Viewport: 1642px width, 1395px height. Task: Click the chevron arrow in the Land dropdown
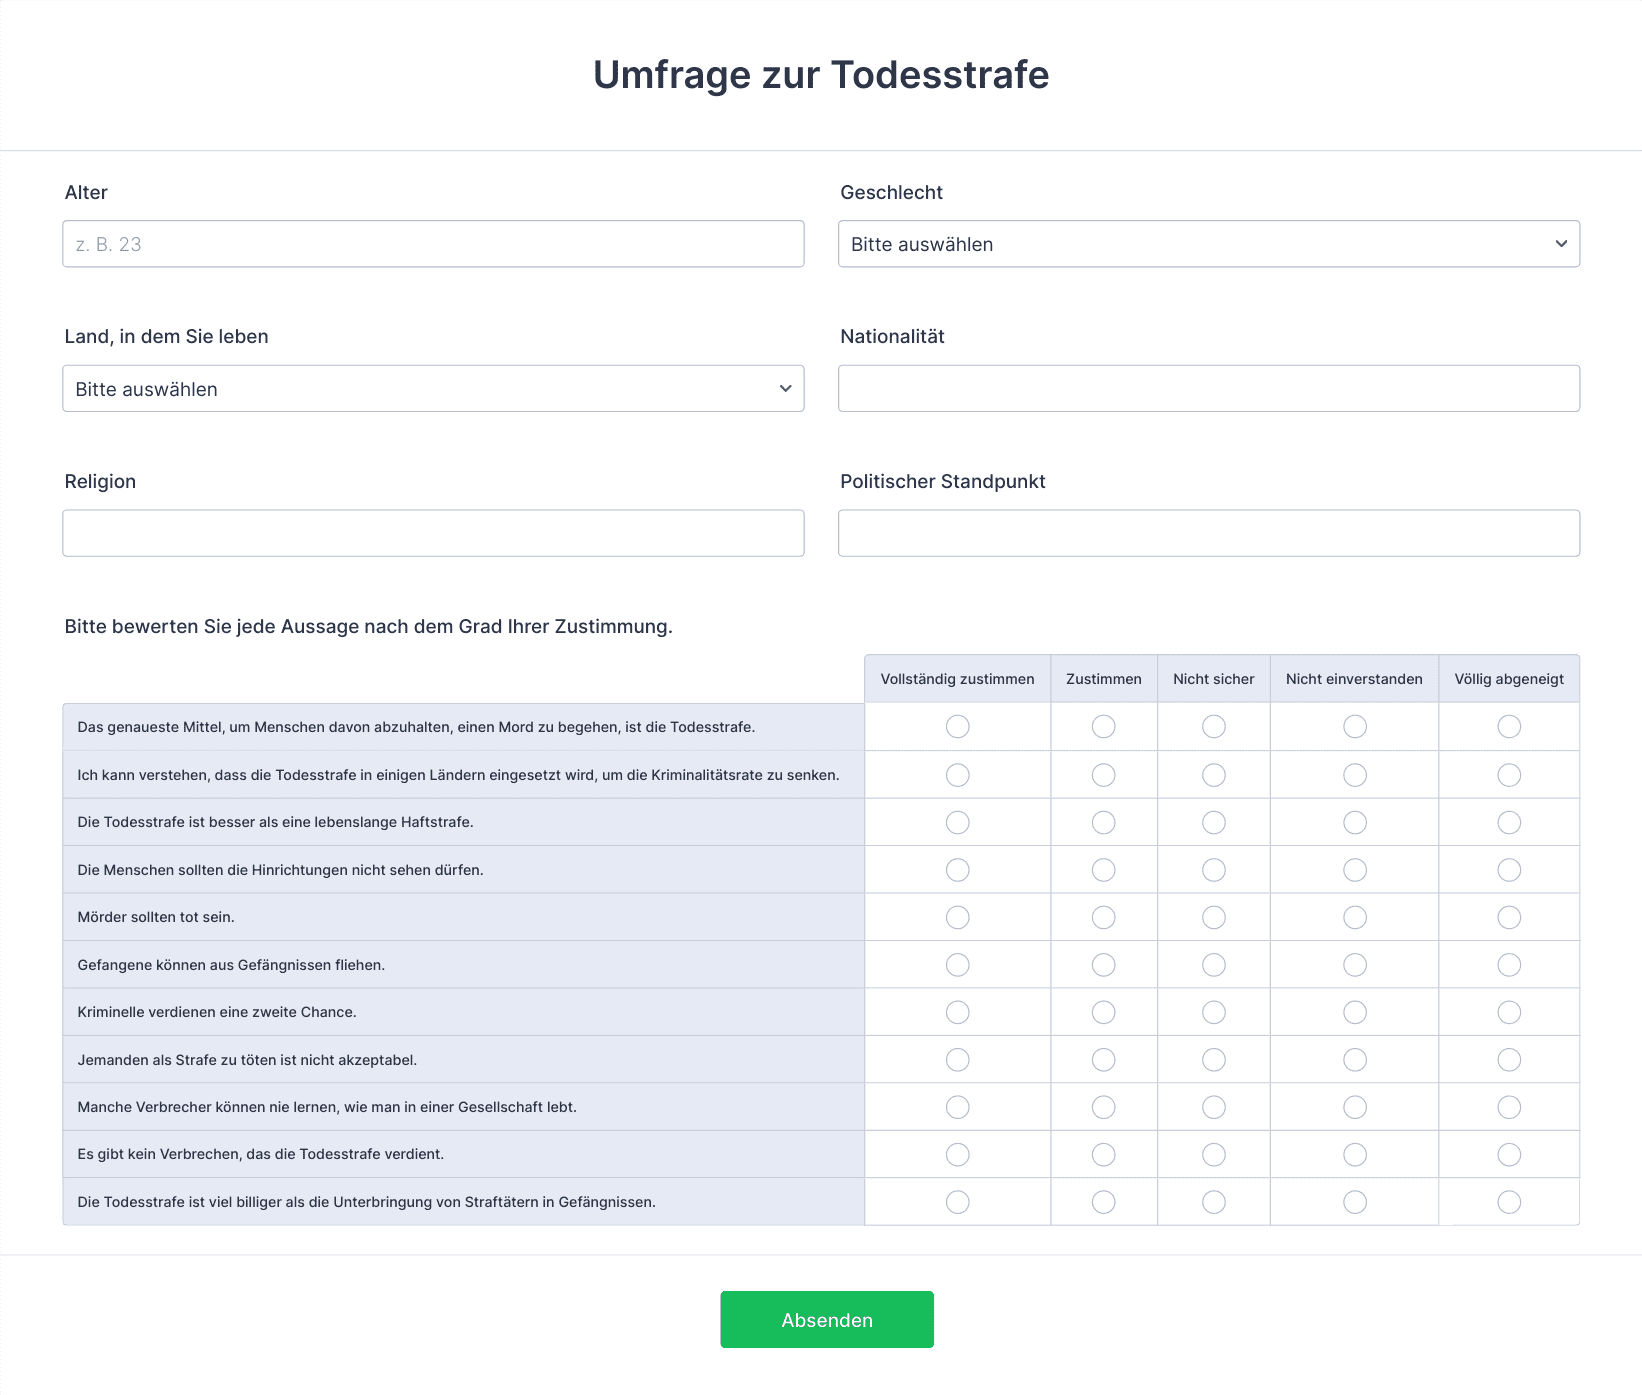pos(785,389)
